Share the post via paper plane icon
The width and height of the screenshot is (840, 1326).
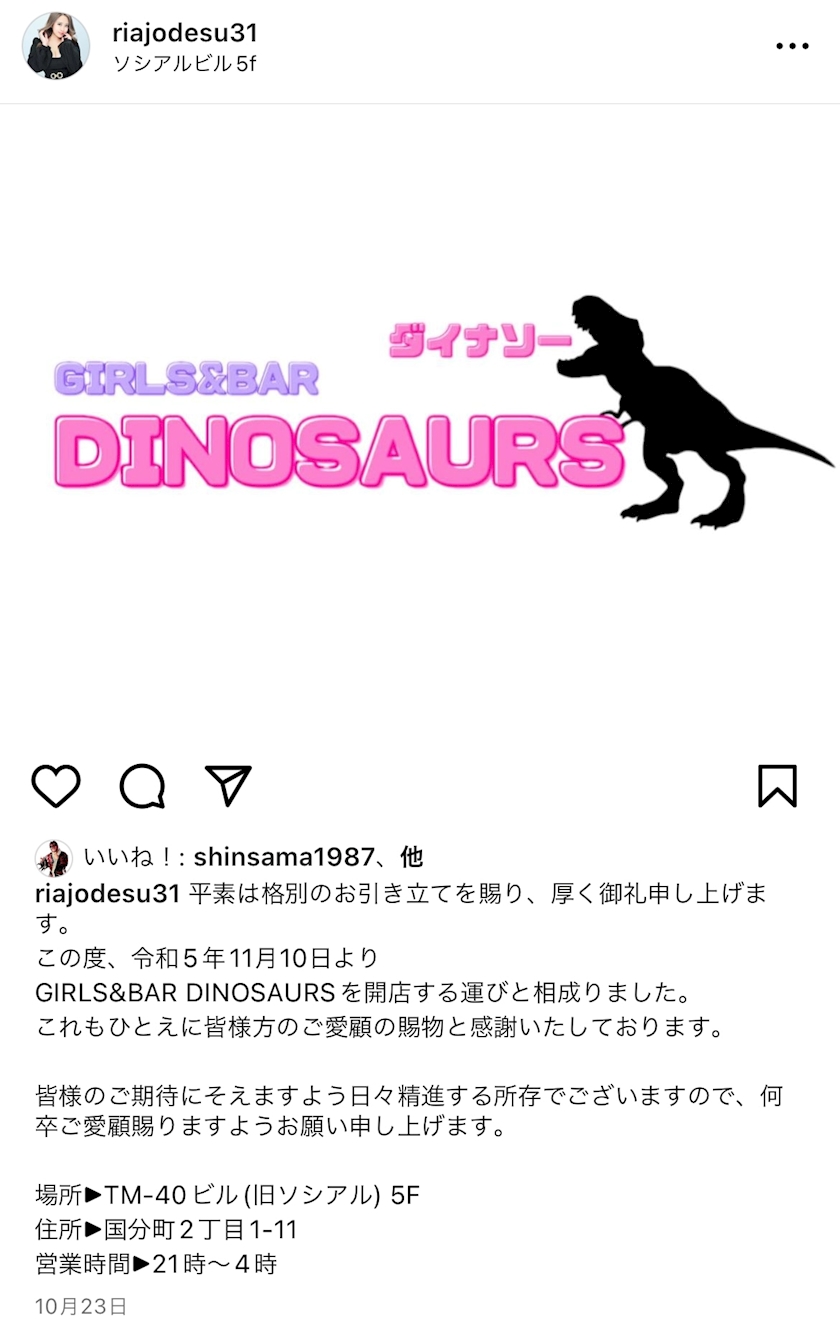228,786
